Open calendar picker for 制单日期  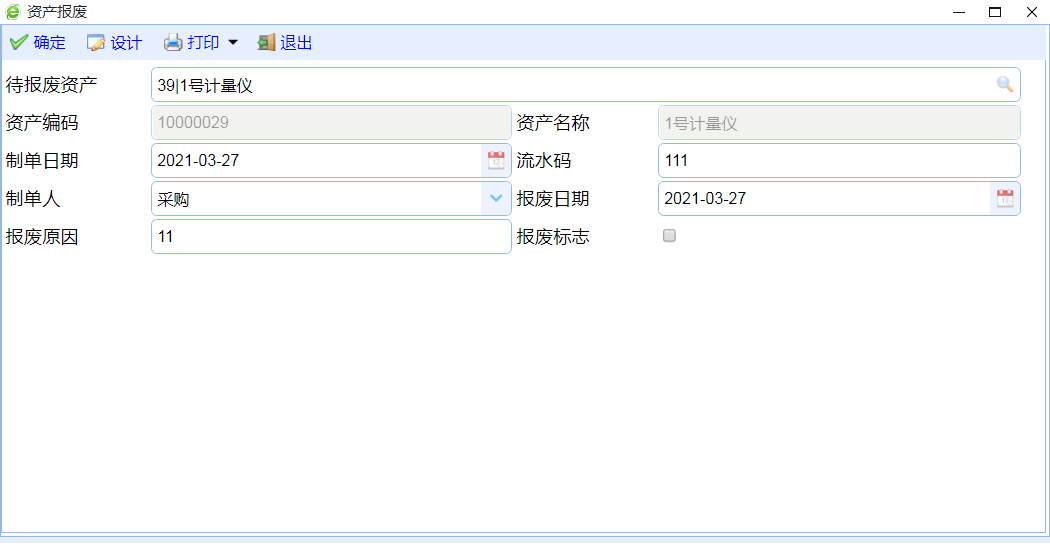[x=496, y=161]
